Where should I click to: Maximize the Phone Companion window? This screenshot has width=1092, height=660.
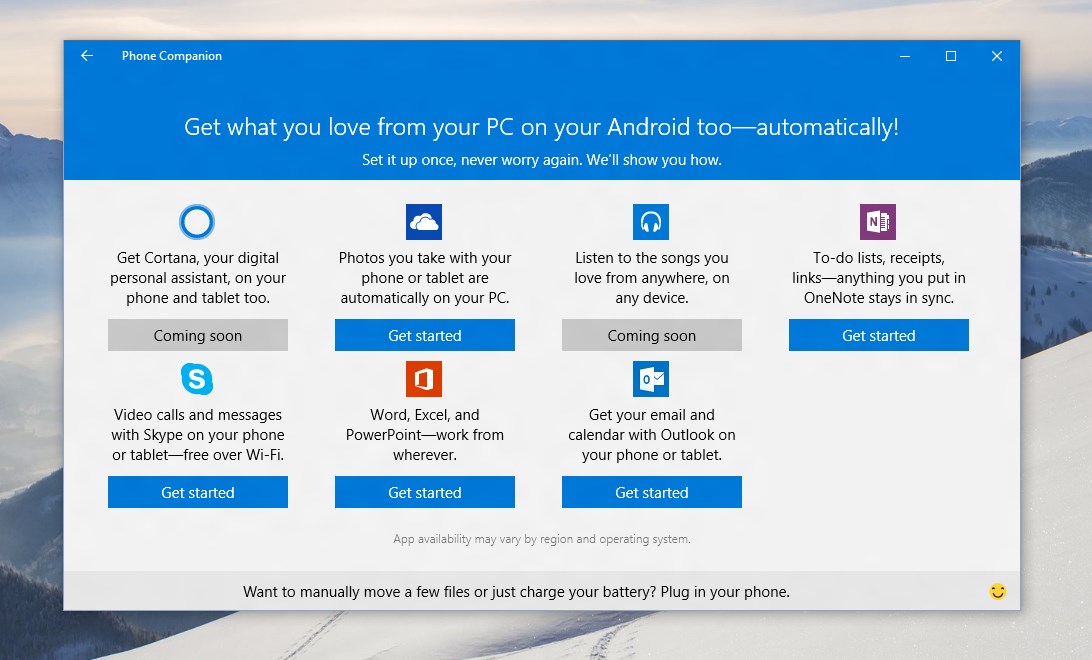[x=951, y=56]
